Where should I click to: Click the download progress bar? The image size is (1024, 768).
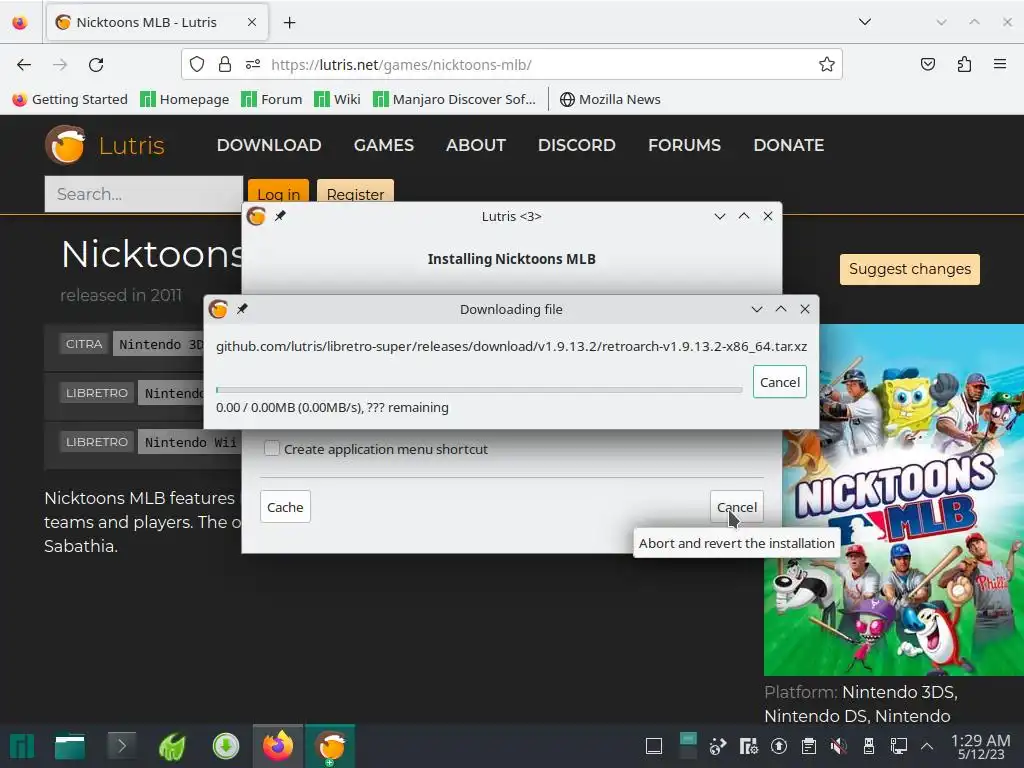(x=479, y=390)
